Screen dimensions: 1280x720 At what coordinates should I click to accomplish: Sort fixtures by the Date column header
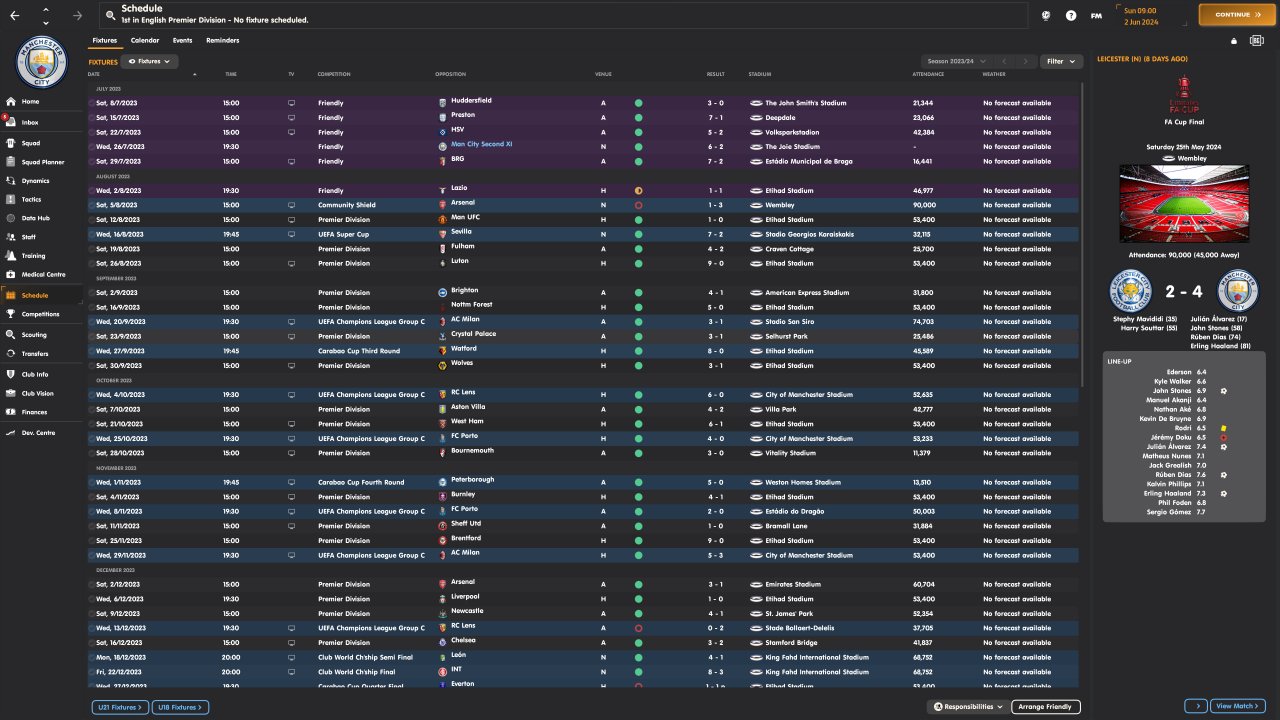94,75
